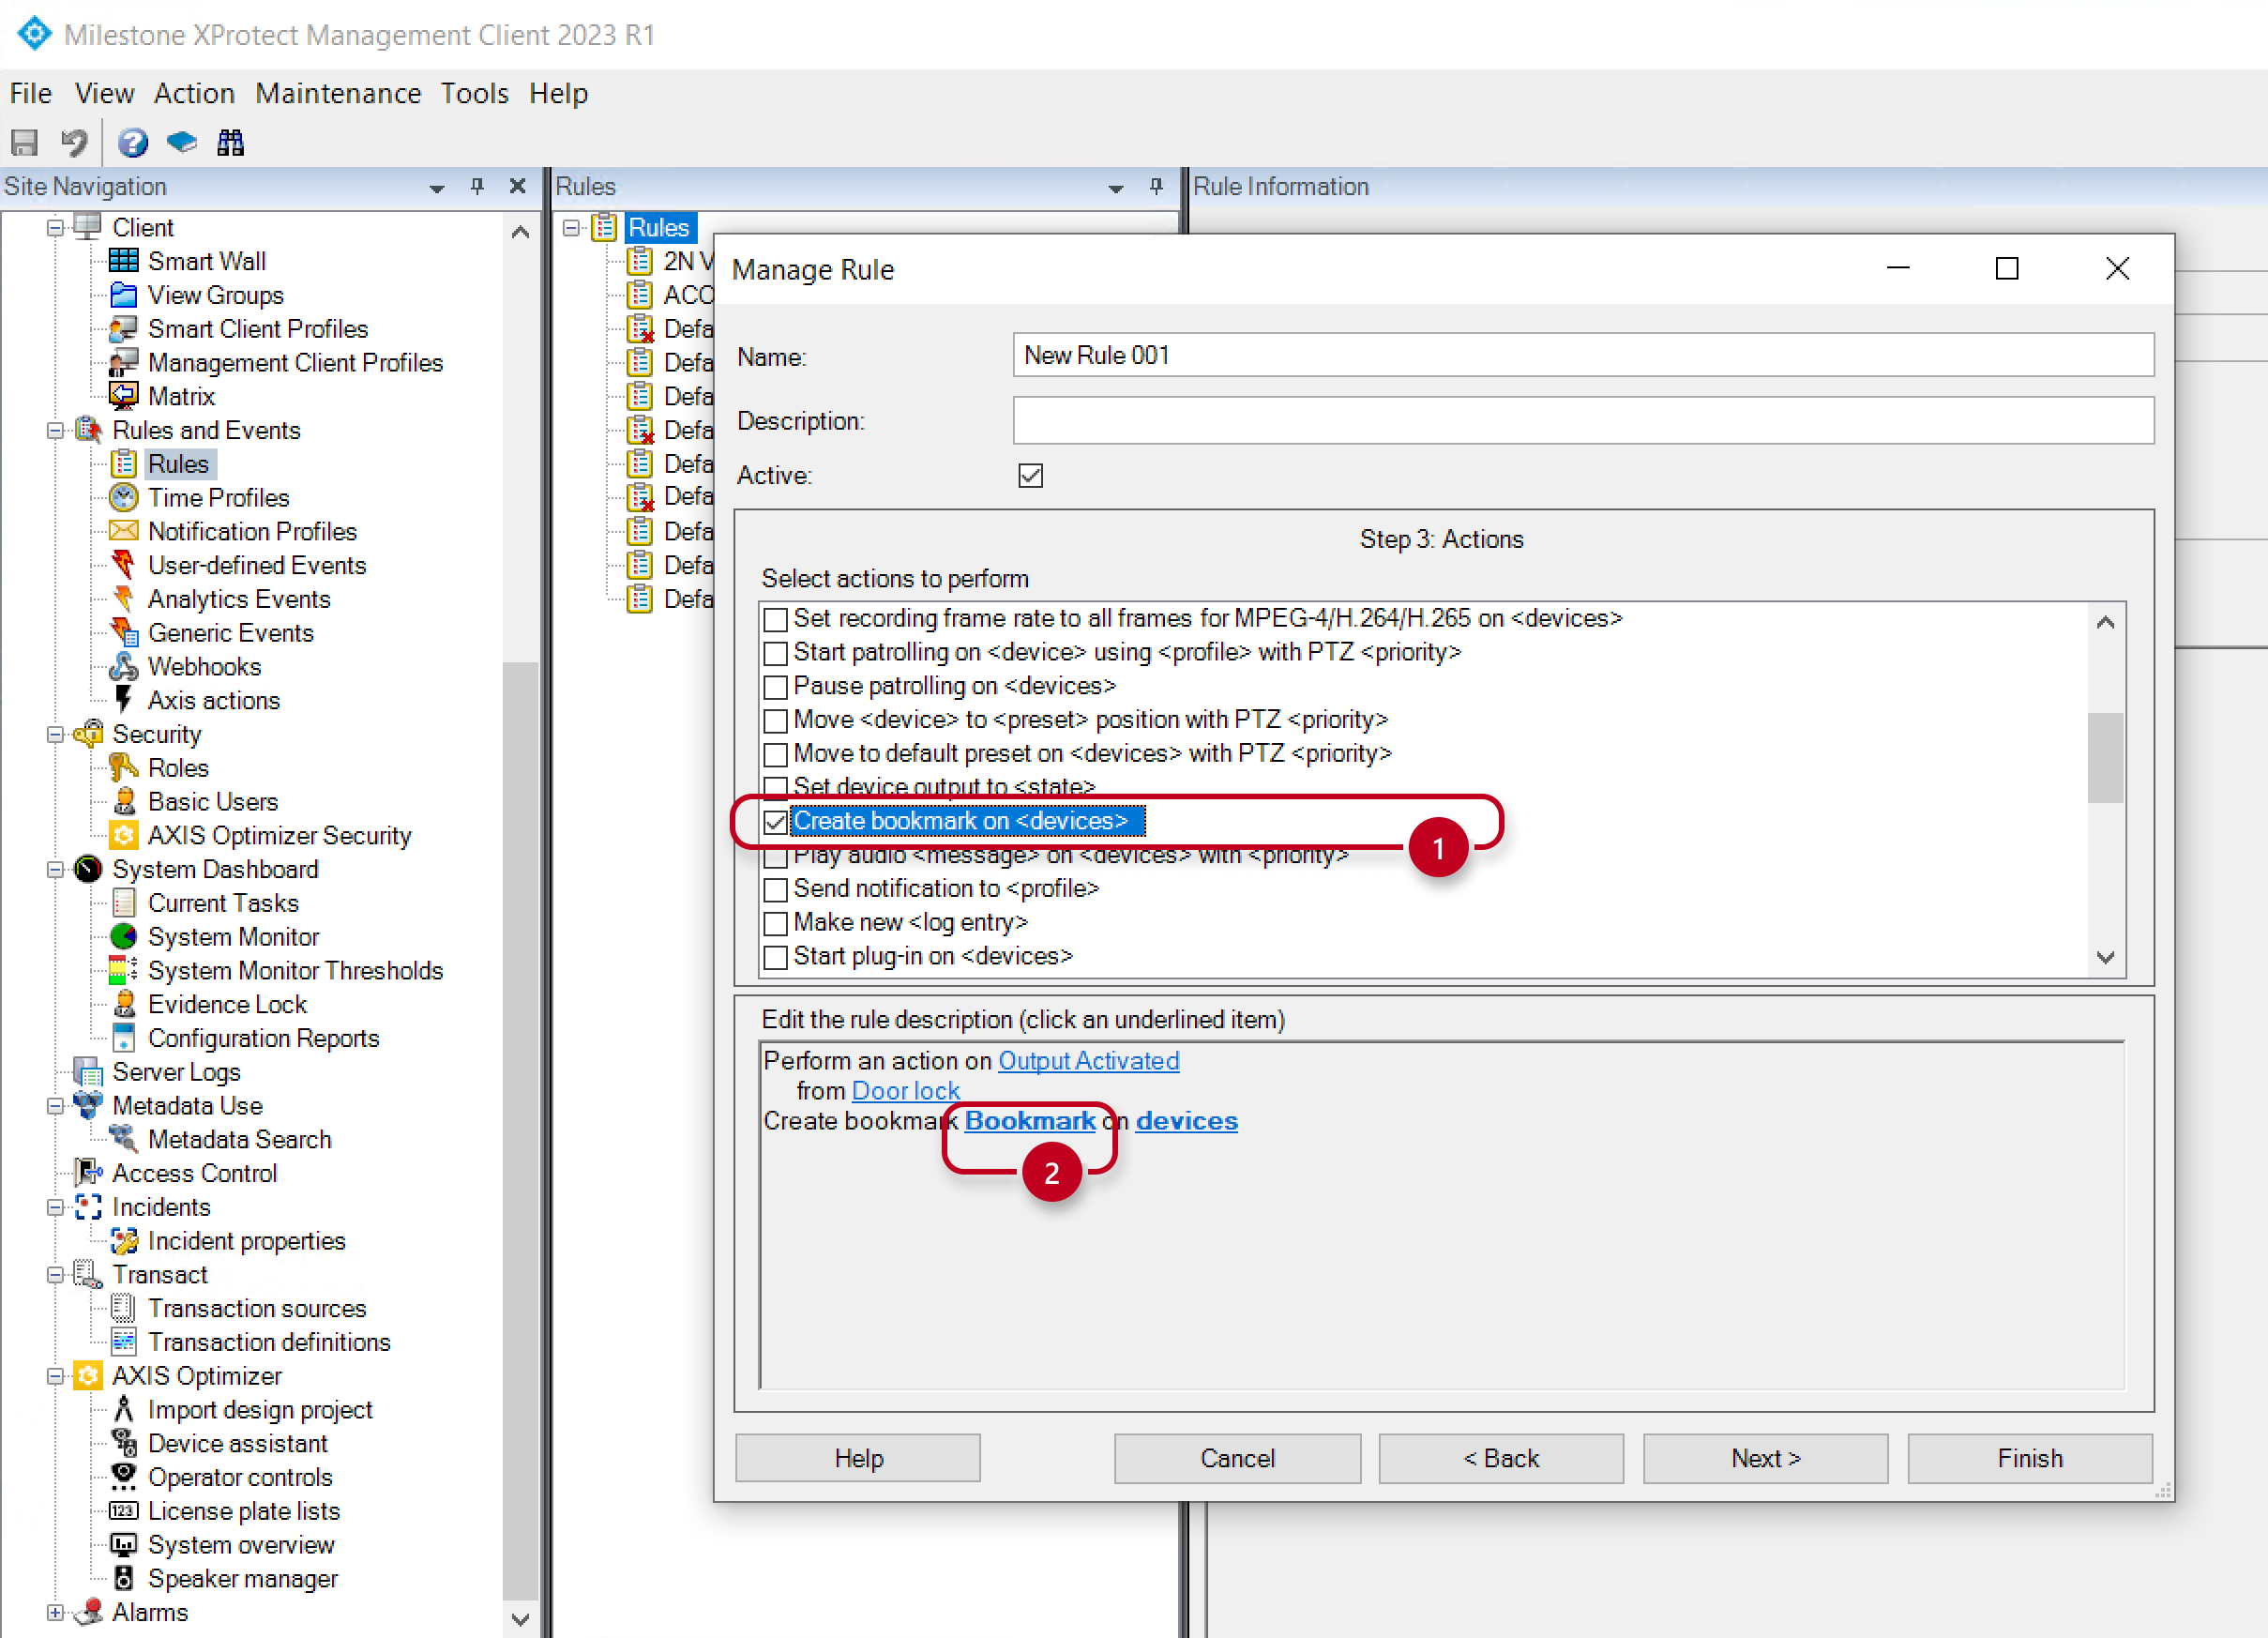Open the Action menu

(194, 93)
